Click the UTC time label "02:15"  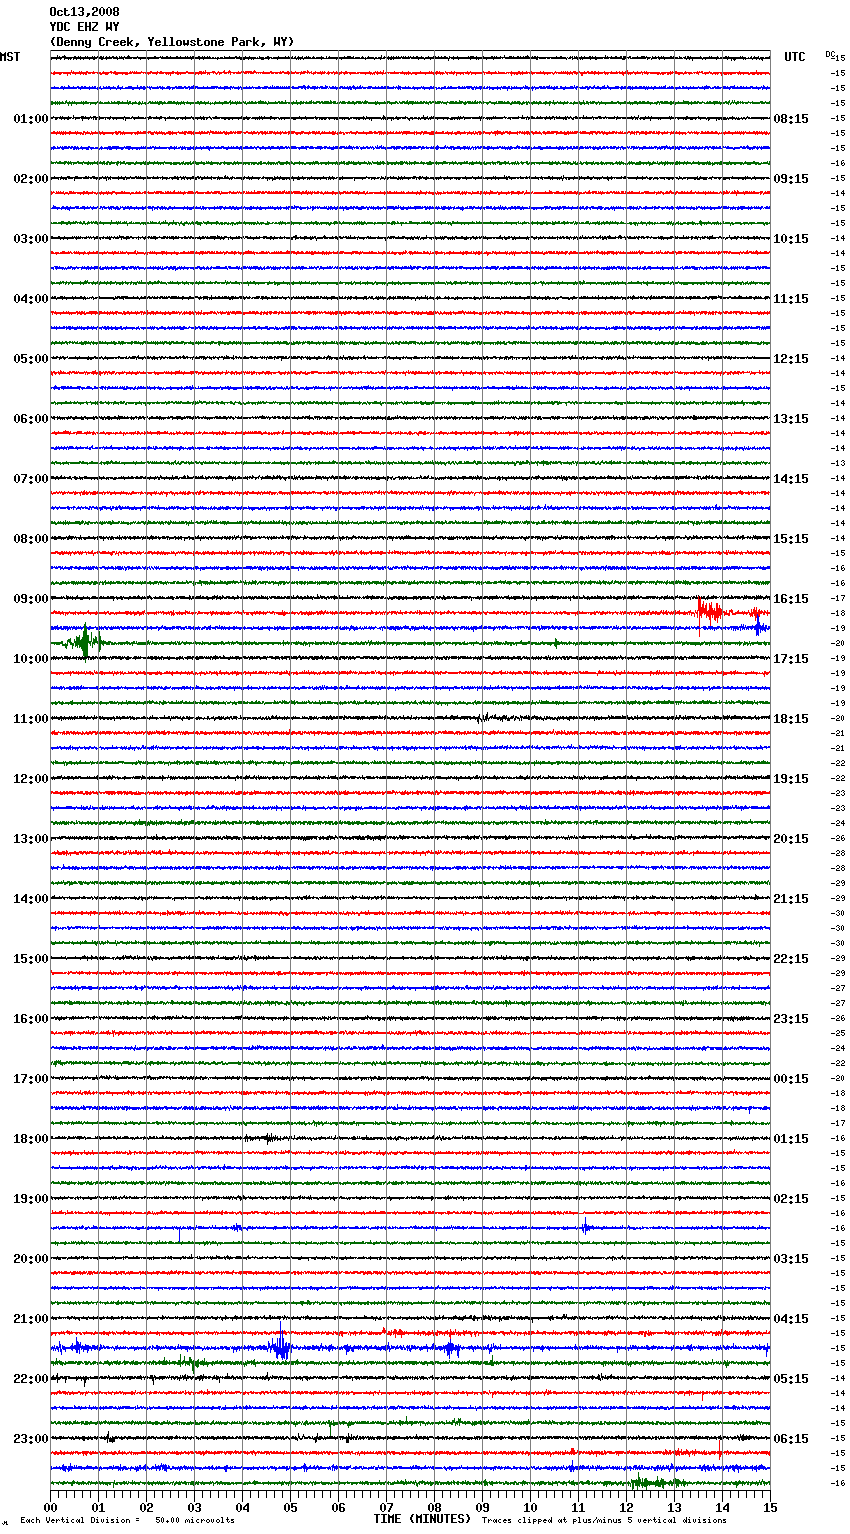(x=791, y=1199)
